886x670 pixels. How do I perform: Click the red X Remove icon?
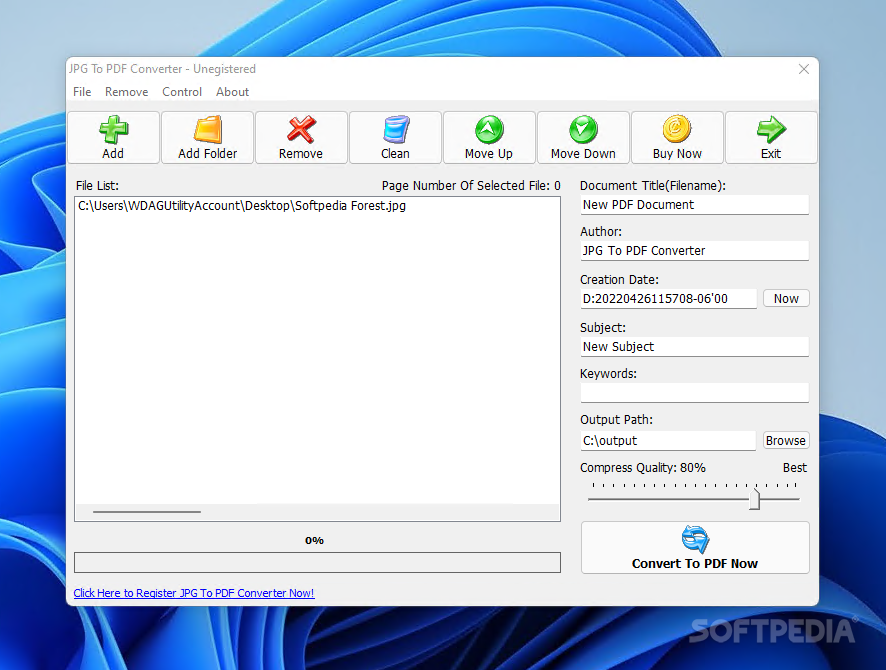click(x=301, y=129)
